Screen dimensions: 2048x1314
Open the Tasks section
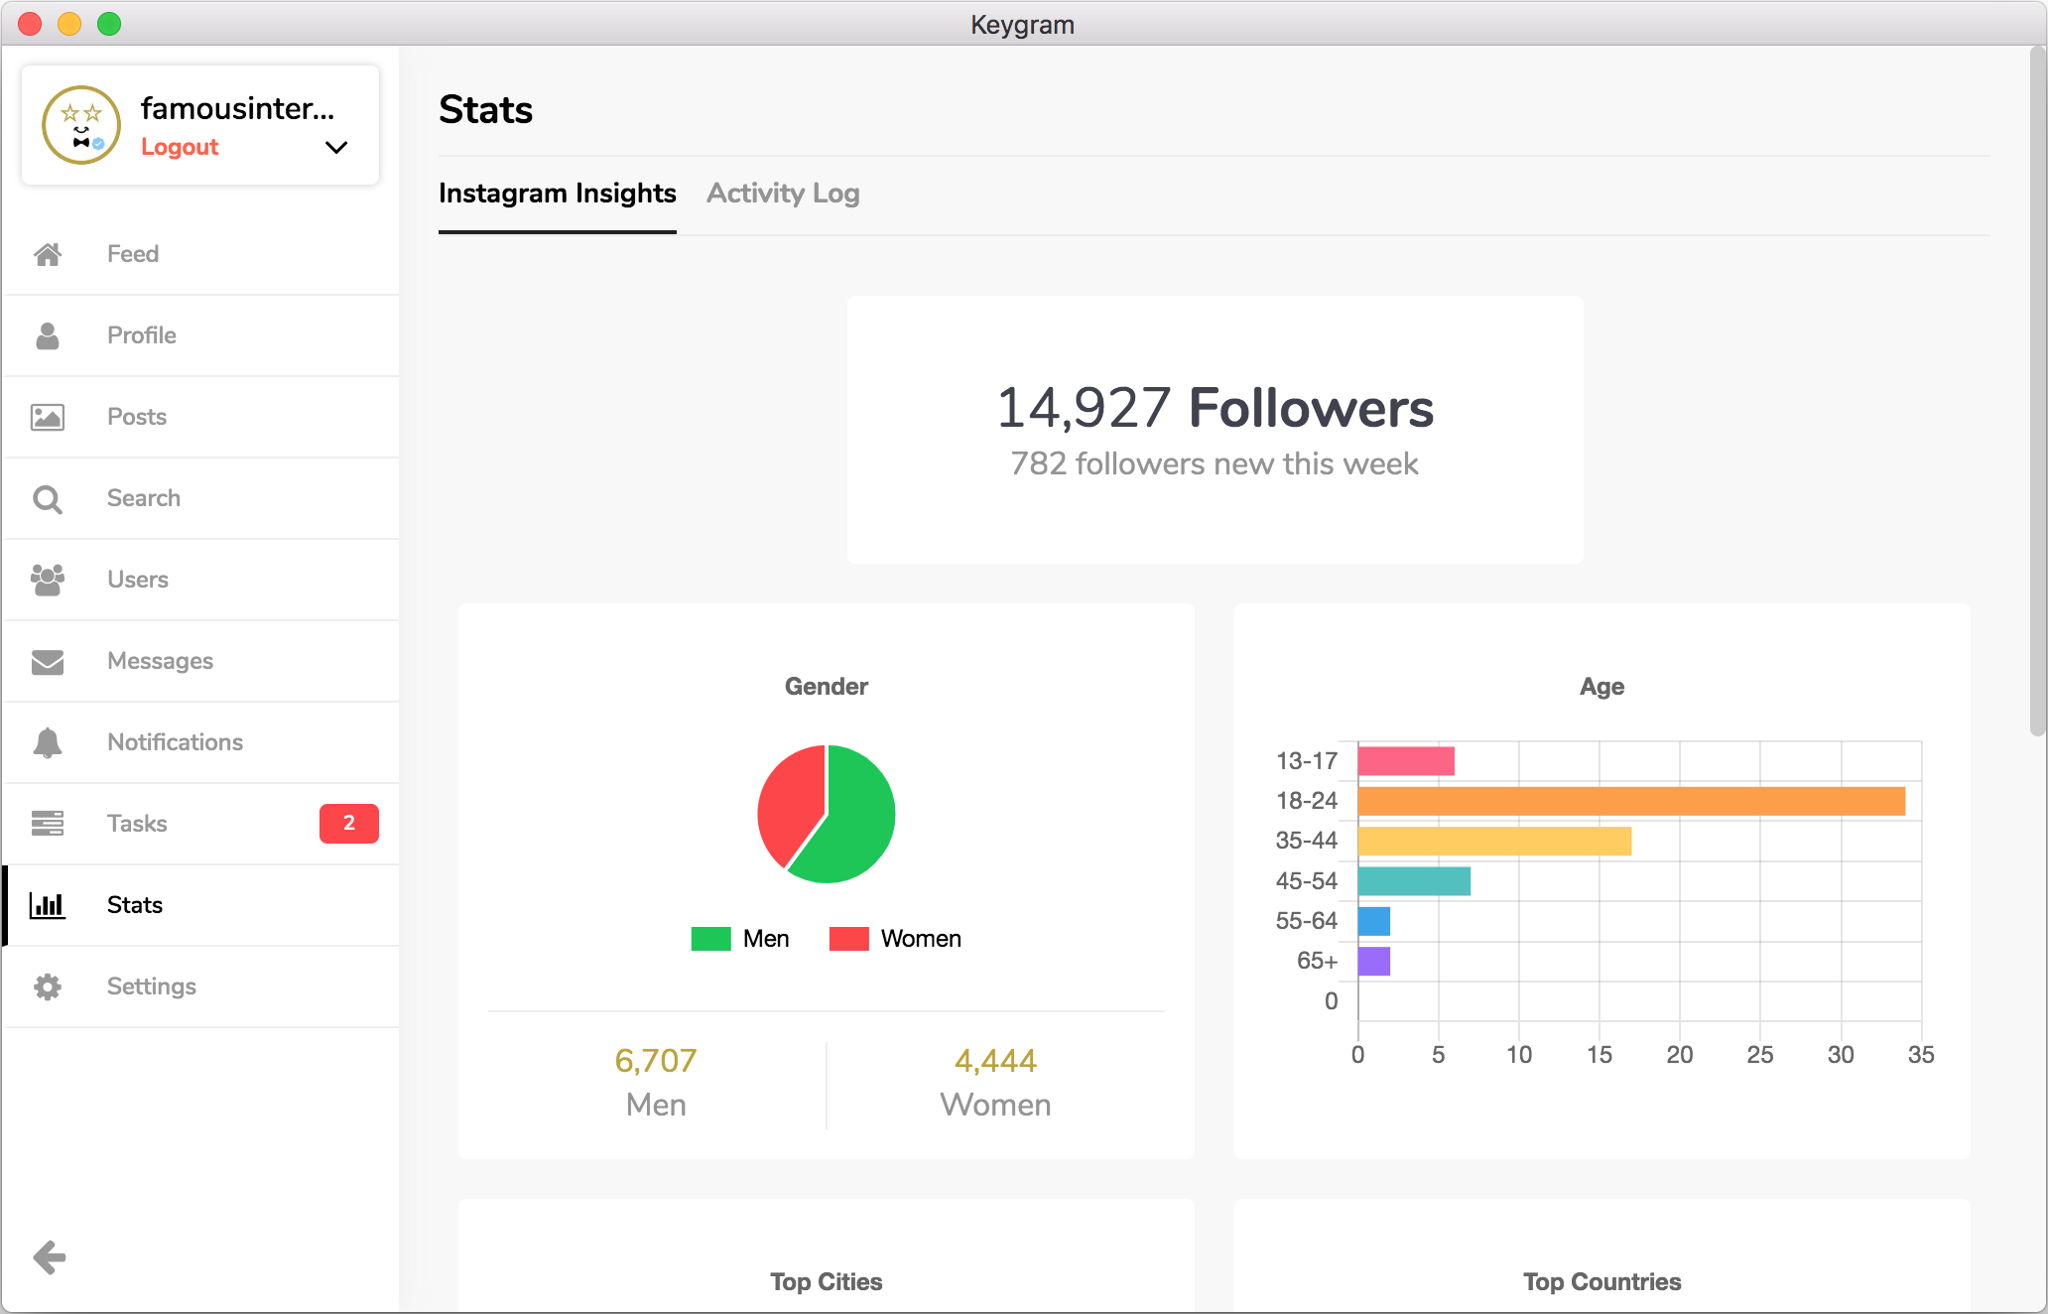click(x=201, y=824)
